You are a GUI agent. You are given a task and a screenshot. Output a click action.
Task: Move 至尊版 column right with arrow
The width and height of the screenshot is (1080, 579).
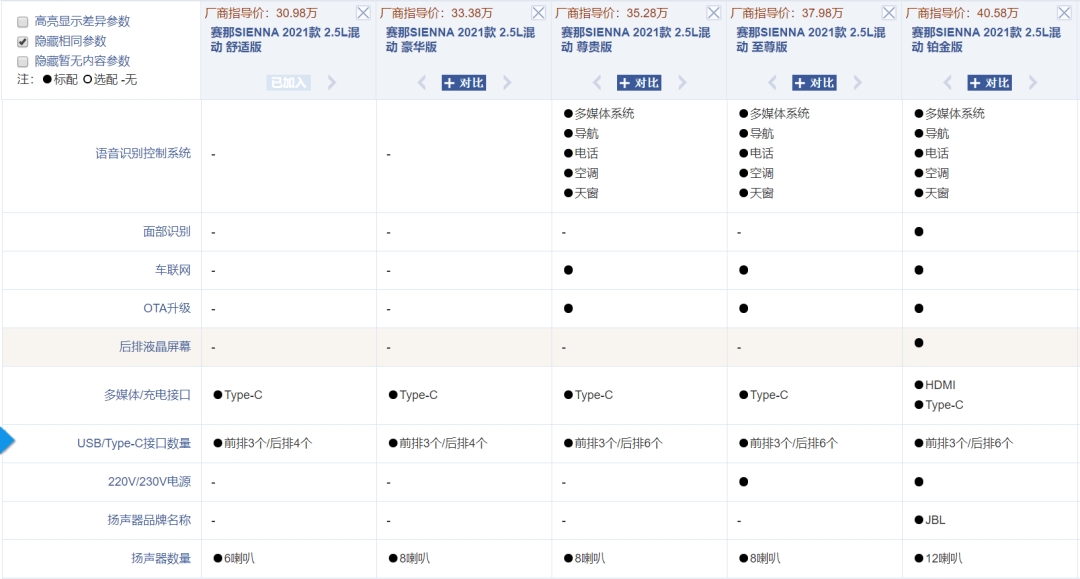pyautogui.click(x=858, y=83)
